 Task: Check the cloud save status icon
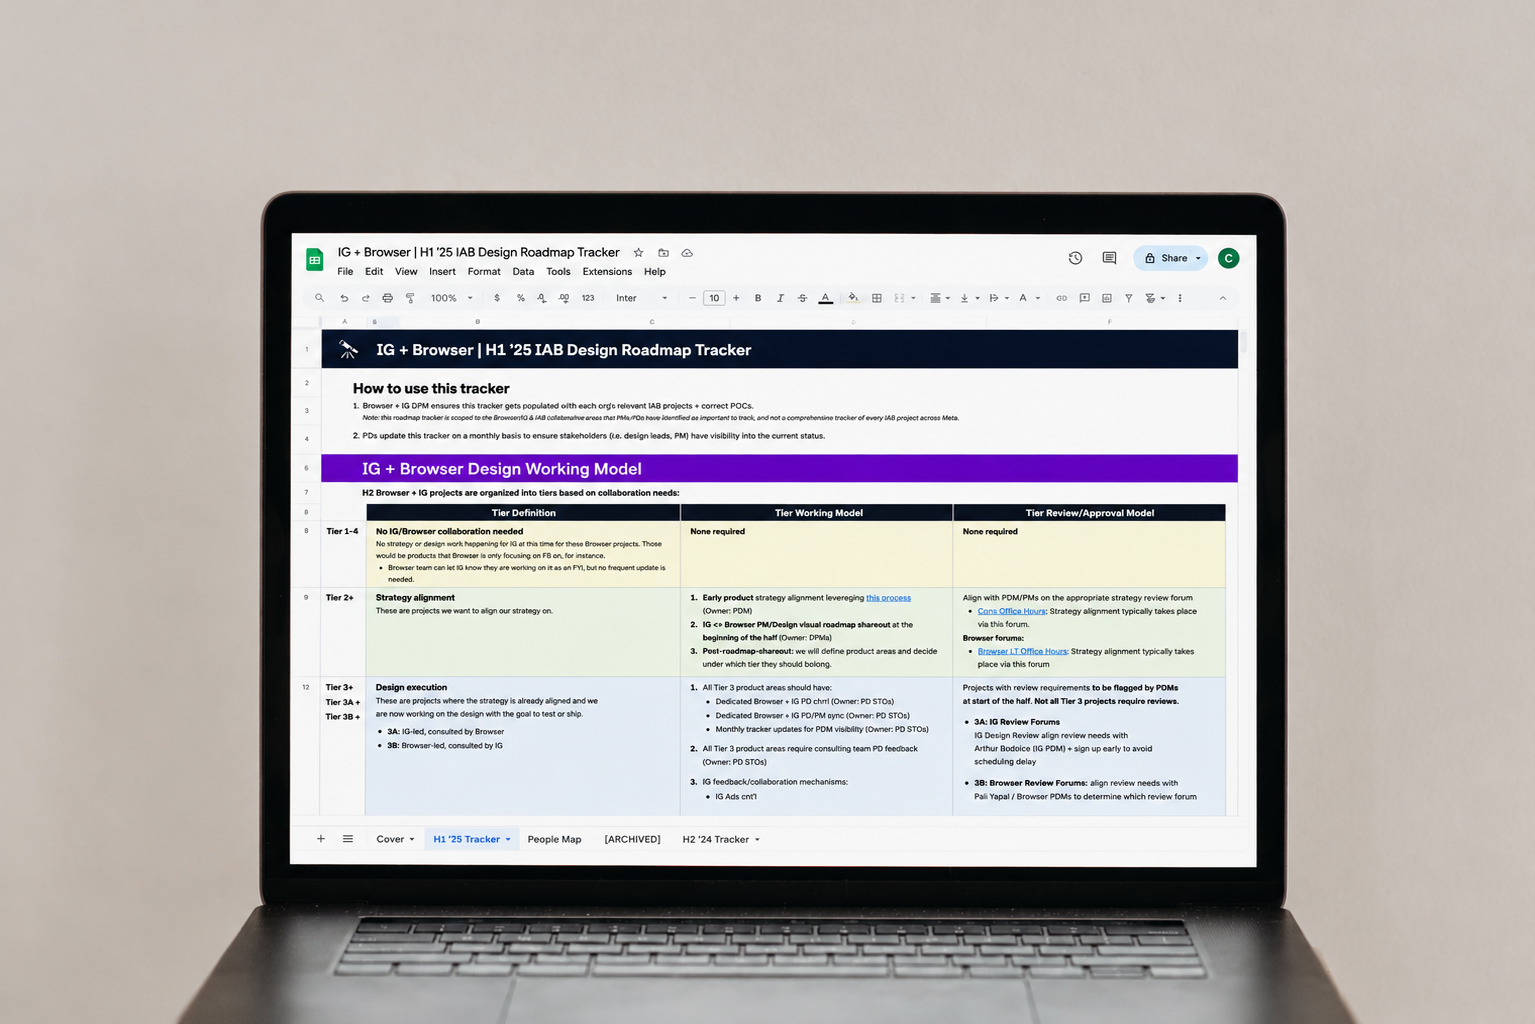[687, 253]
